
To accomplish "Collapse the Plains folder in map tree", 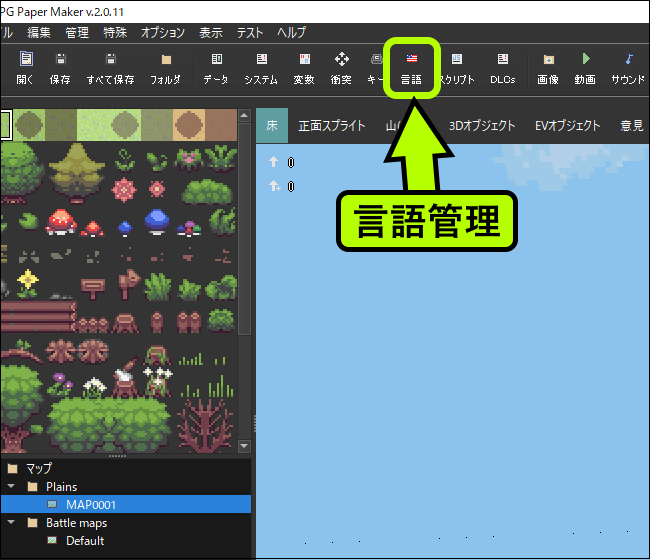I will coord(12,487).
